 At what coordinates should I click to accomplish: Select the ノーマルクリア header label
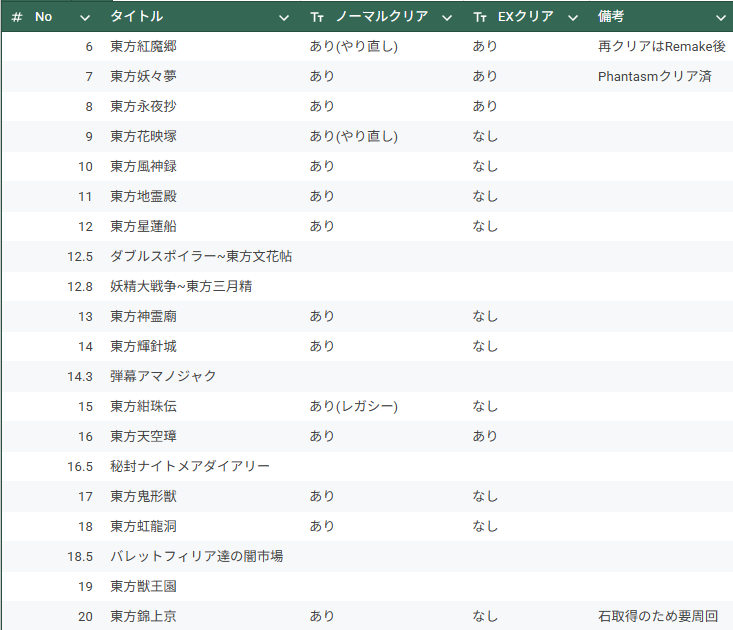tap(382, 16)
